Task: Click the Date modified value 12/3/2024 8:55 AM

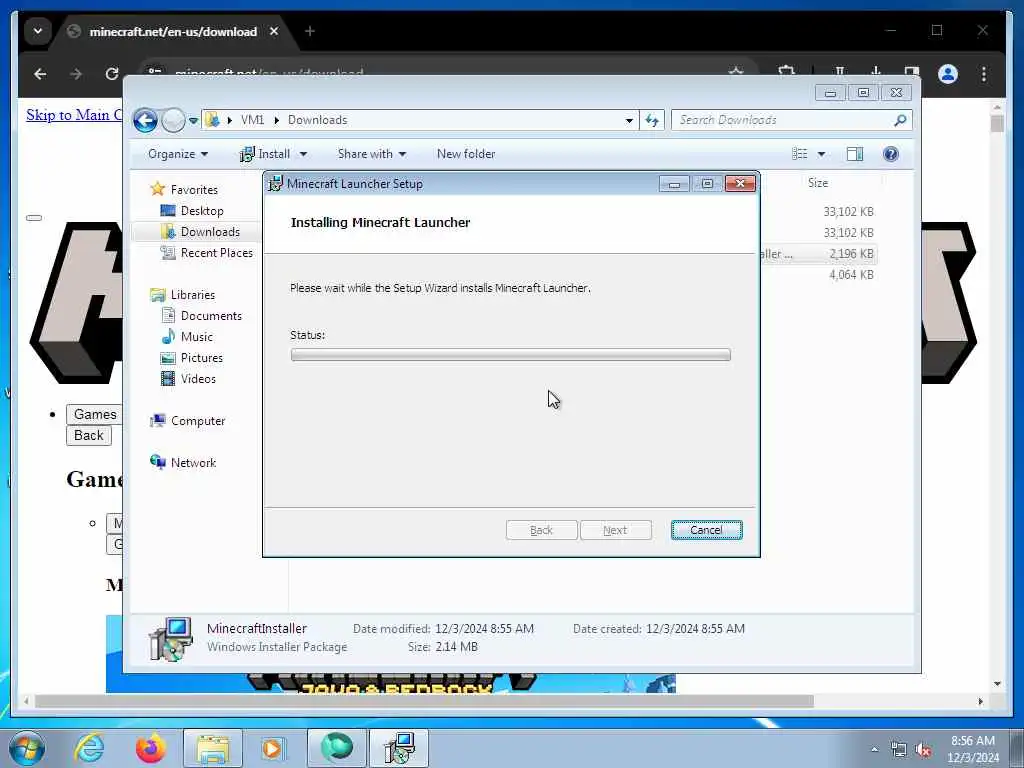Action: point(484,629)
